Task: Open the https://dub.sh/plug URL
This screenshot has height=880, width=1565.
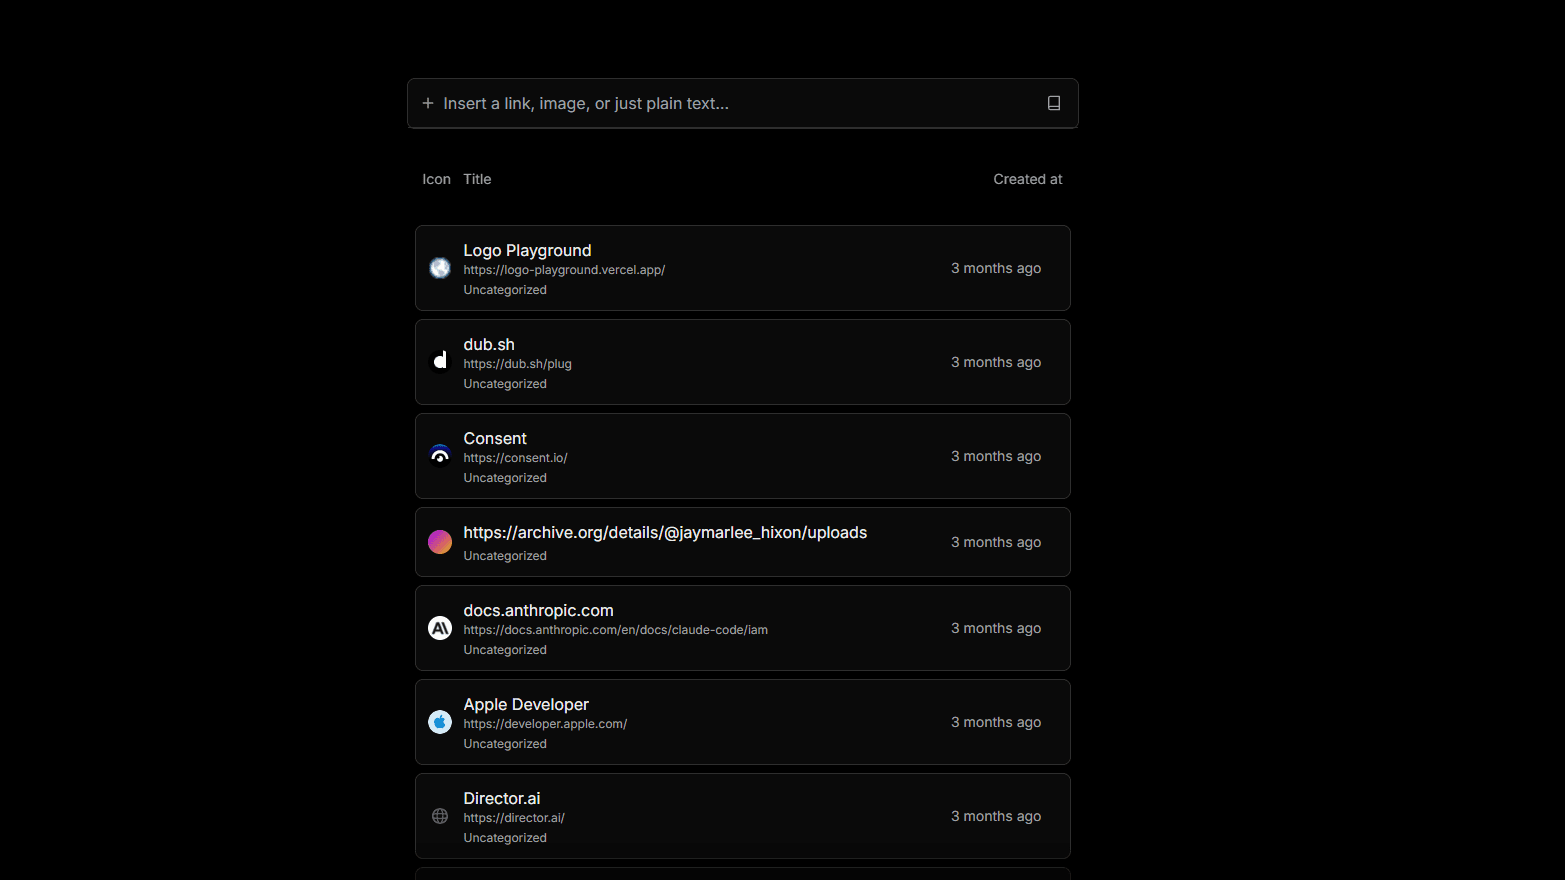Action: 517,364
